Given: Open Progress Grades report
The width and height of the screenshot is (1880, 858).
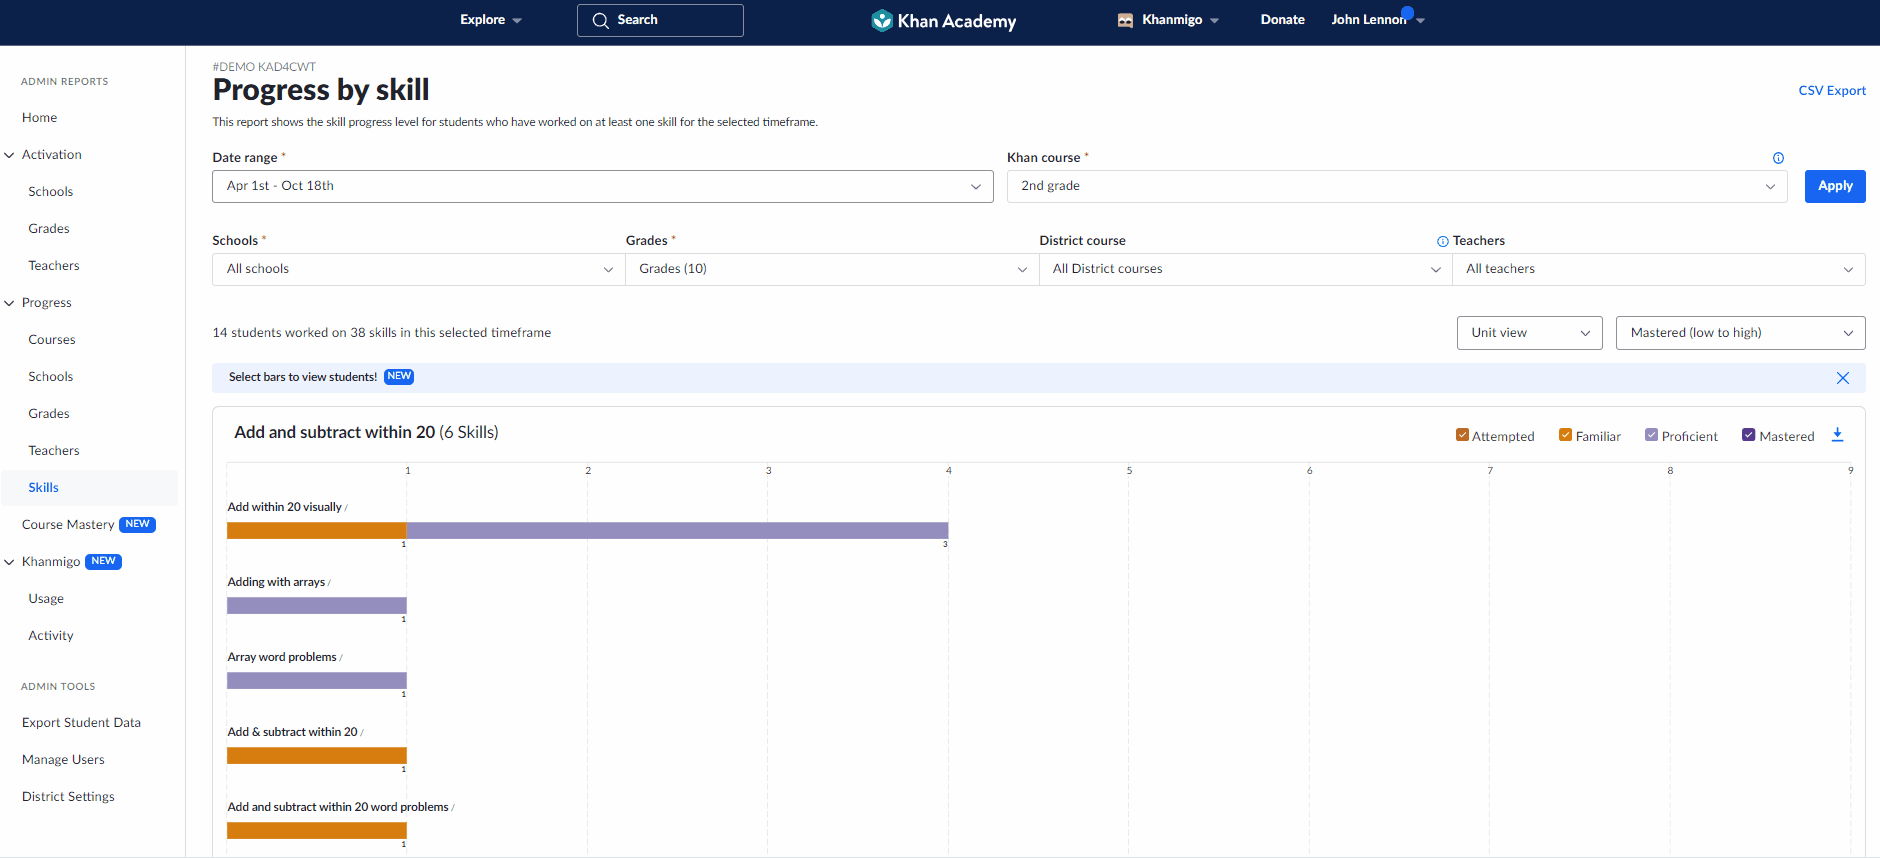Looking at the screenshot, I should point(49,414).
